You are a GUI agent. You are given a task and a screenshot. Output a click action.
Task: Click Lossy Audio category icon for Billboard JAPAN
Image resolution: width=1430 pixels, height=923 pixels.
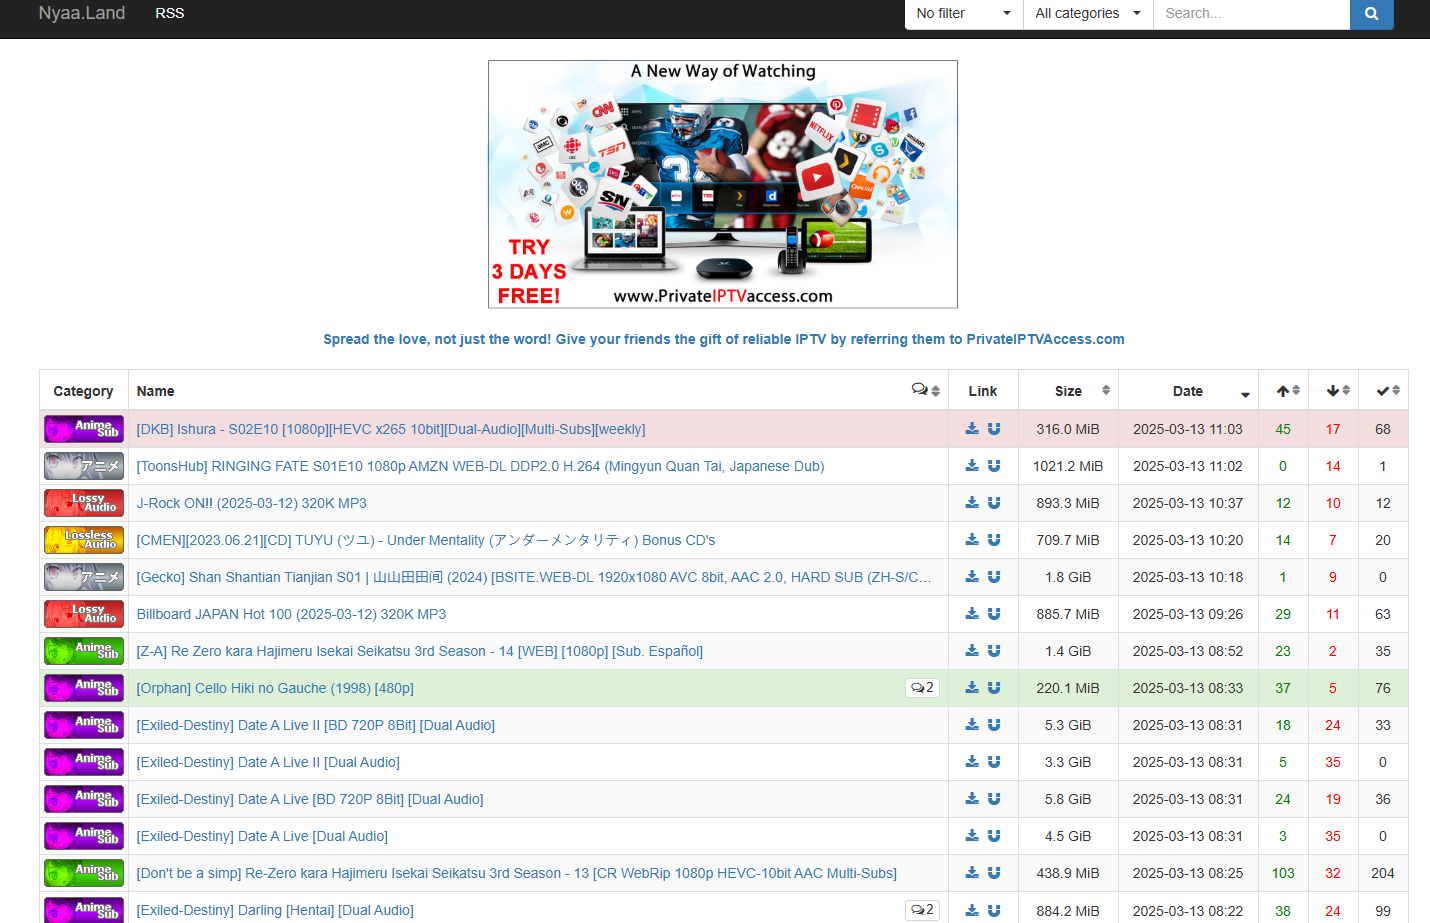[84, 614]
